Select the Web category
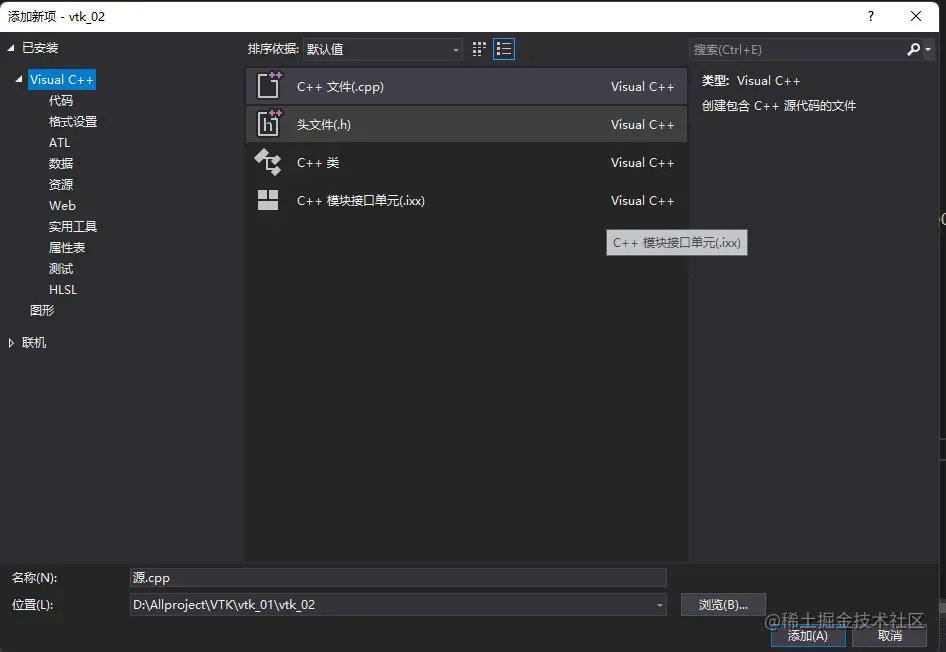 click(62, 206)
